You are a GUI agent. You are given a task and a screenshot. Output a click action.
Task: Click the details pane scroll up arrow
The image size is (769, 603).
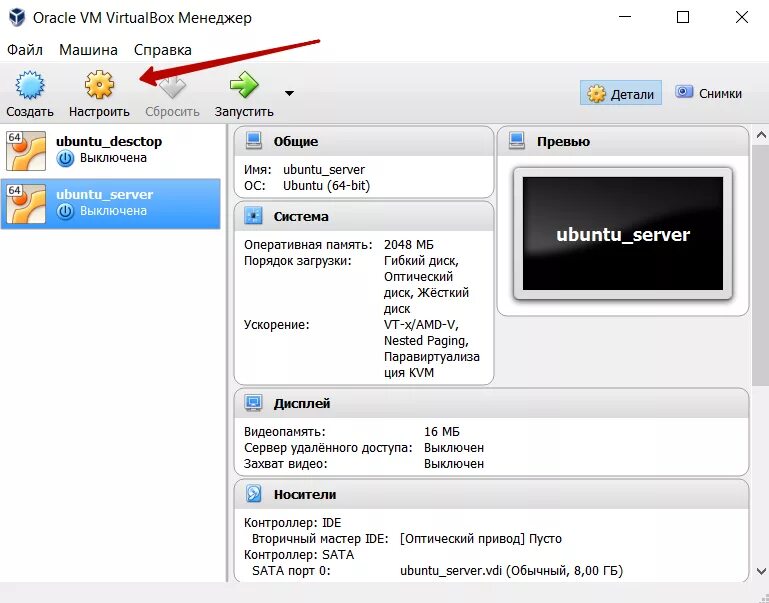(x=761, y=134)
